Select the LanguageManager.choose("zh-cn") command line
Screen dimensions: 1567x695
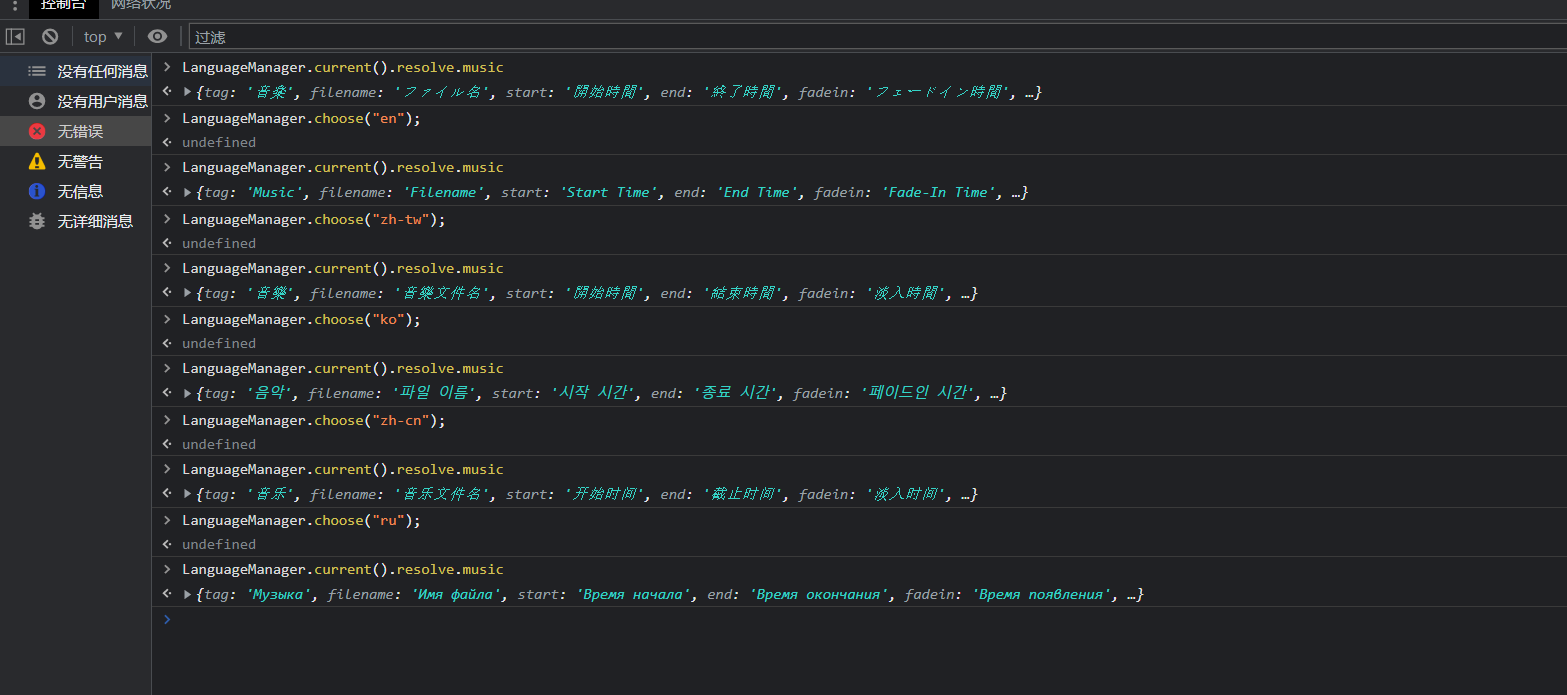tap(314, 420)
